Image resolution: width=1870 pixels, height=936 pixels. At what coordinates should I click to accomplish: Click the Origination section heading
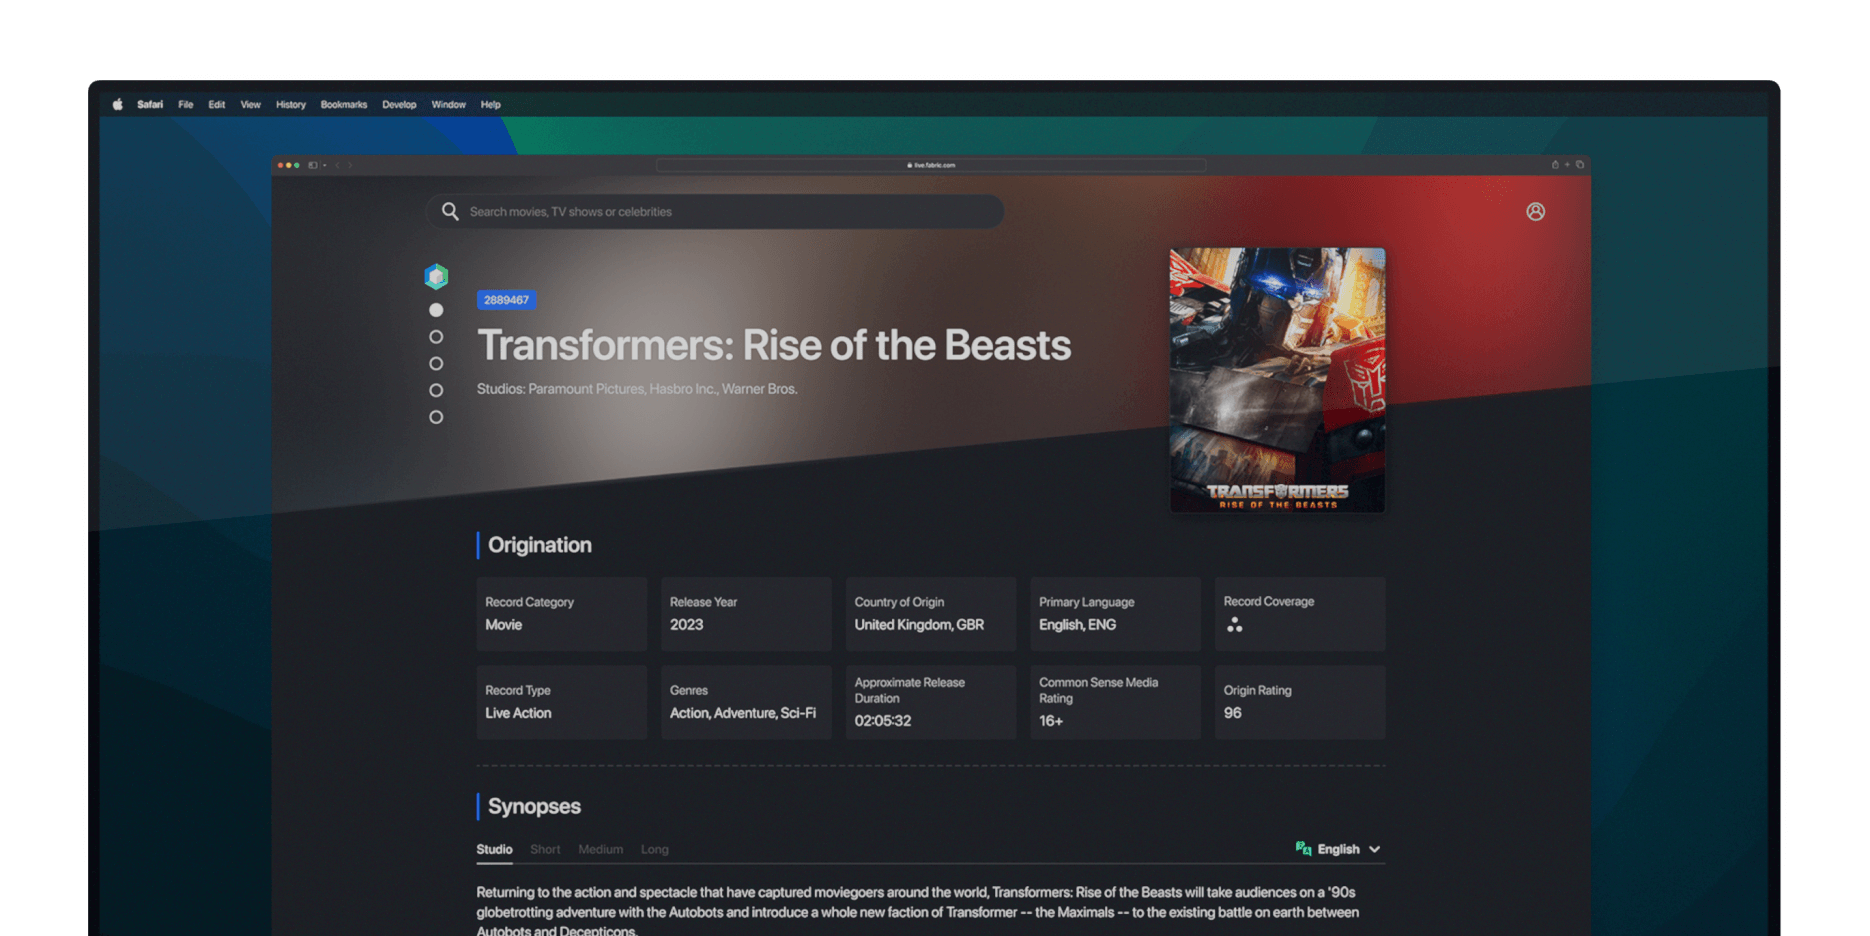tap(540, 545)
